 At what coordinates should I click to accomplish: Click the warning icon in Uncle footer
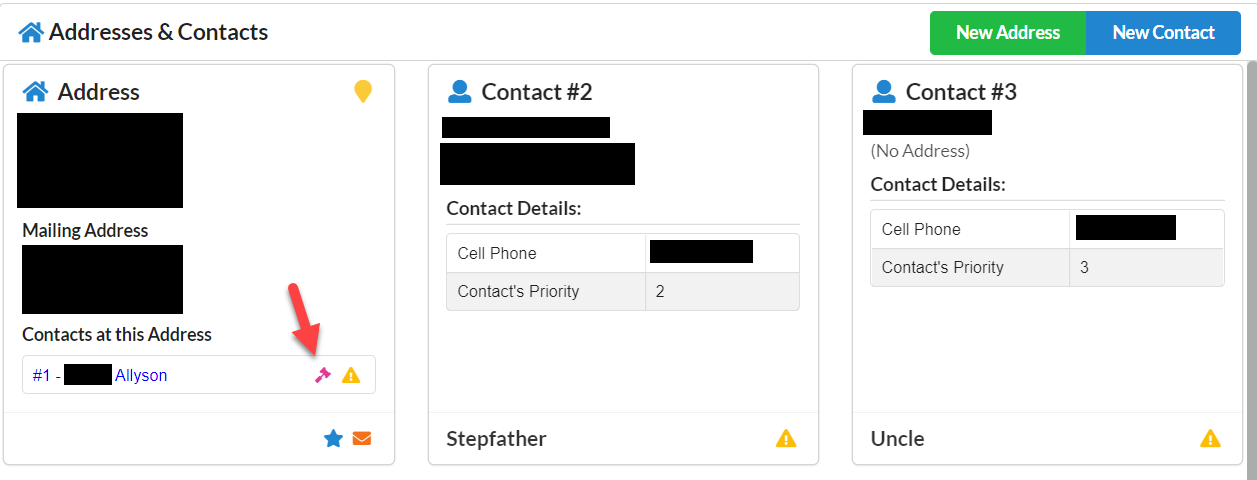[x=1210, y=438]
